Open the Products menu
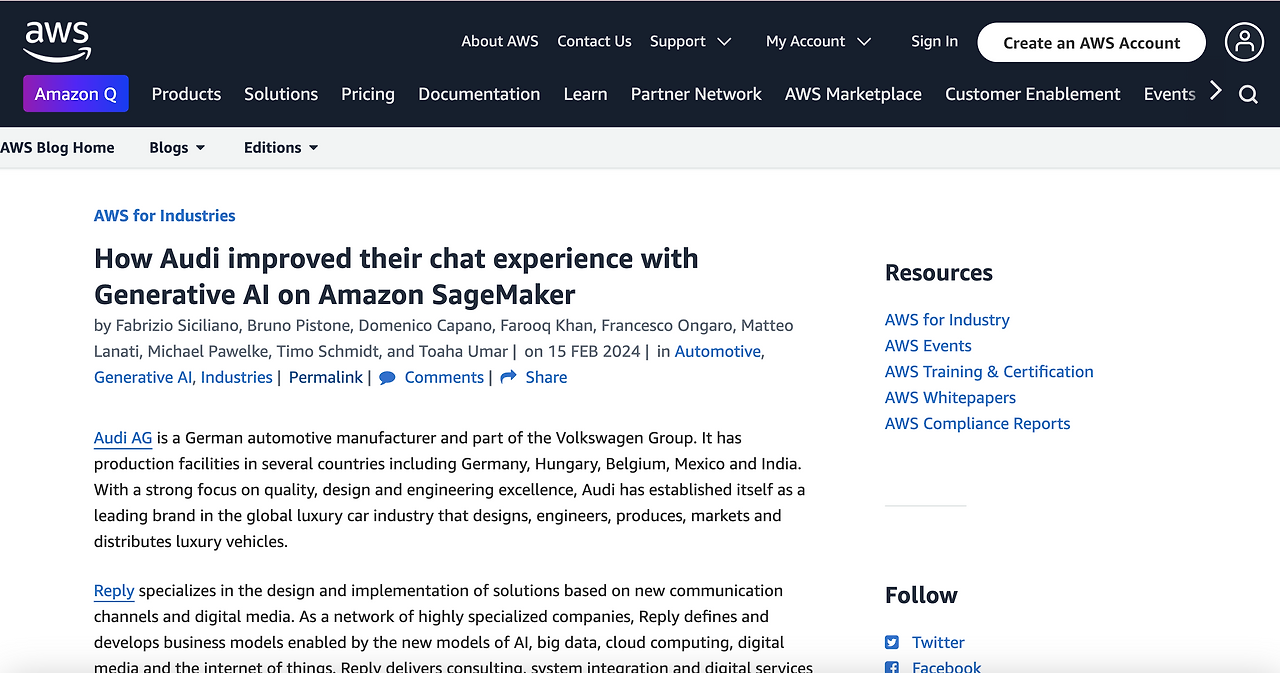The height and width of the screenshot is (673, 1280). click(x=186, y=94)
